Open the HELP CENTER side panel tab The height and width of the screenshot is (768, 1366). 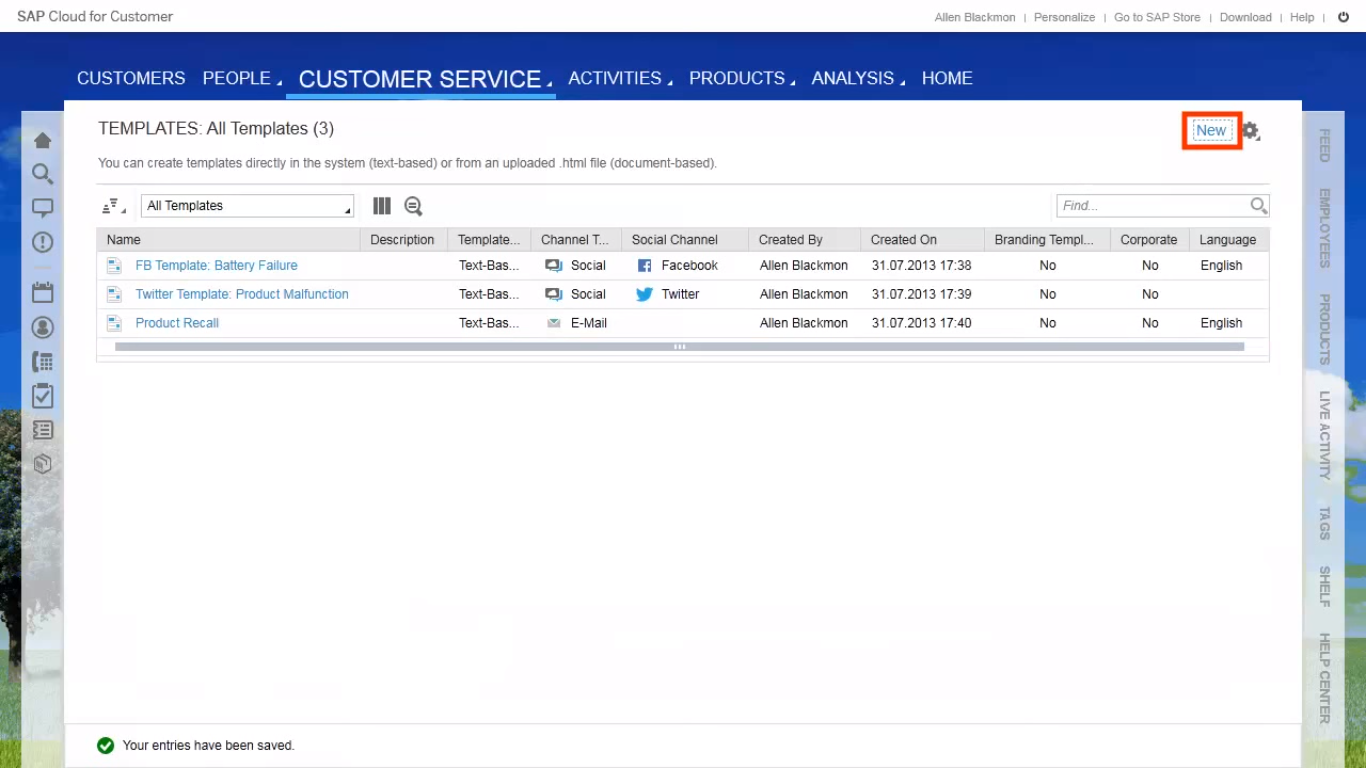[x=1325, y=678]
